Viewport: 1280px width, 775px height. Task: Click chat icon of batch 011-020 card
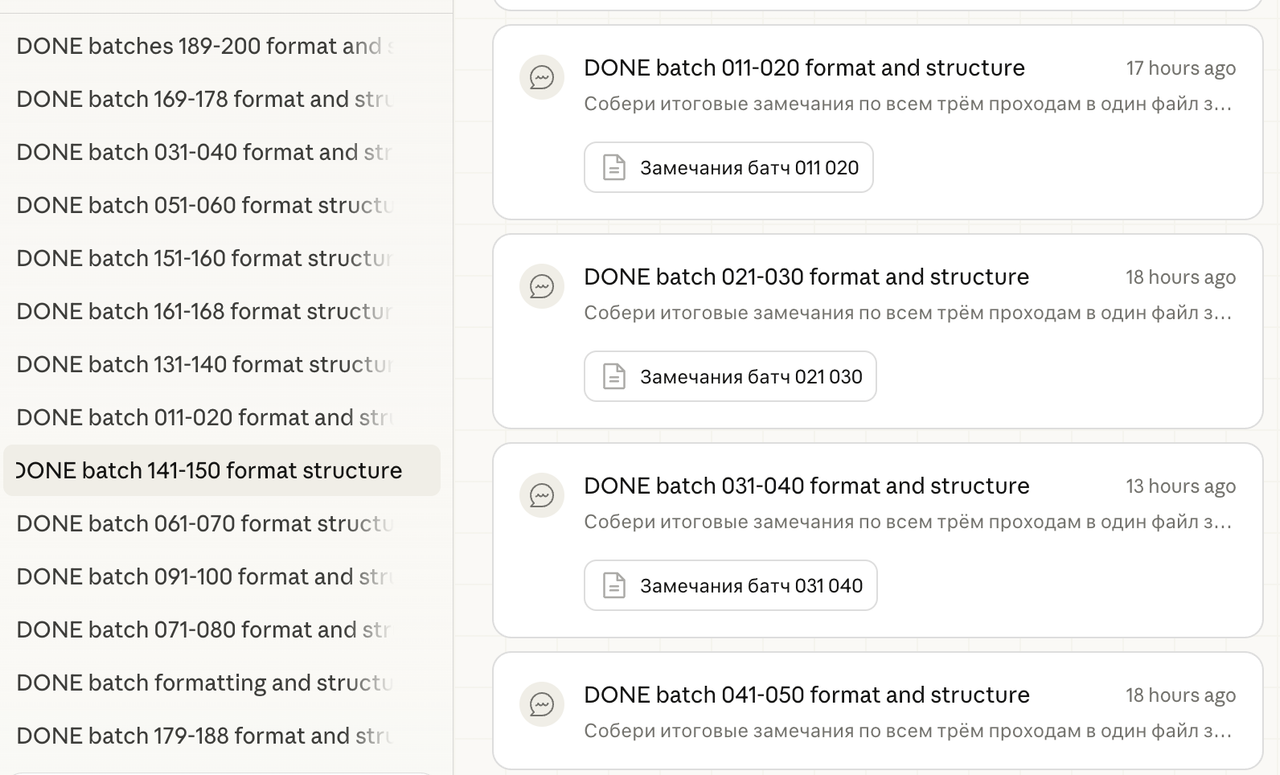click(x=542, y=78)
